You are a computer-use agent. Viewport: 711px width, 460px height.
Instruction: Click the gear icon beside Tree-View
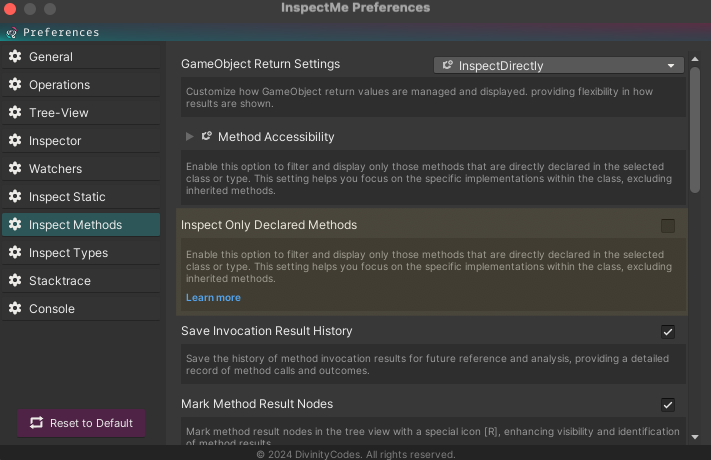[15, 113]
